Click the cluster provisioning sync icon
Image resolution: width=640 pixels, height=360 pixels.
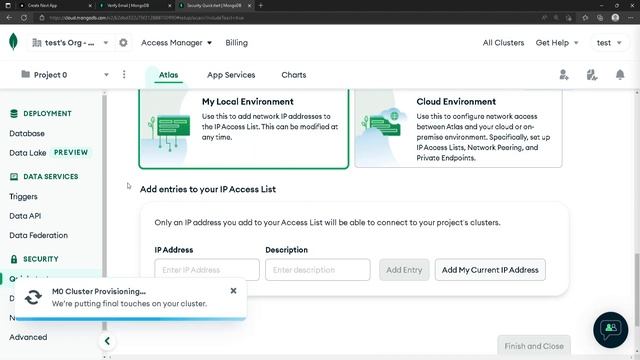33,297
